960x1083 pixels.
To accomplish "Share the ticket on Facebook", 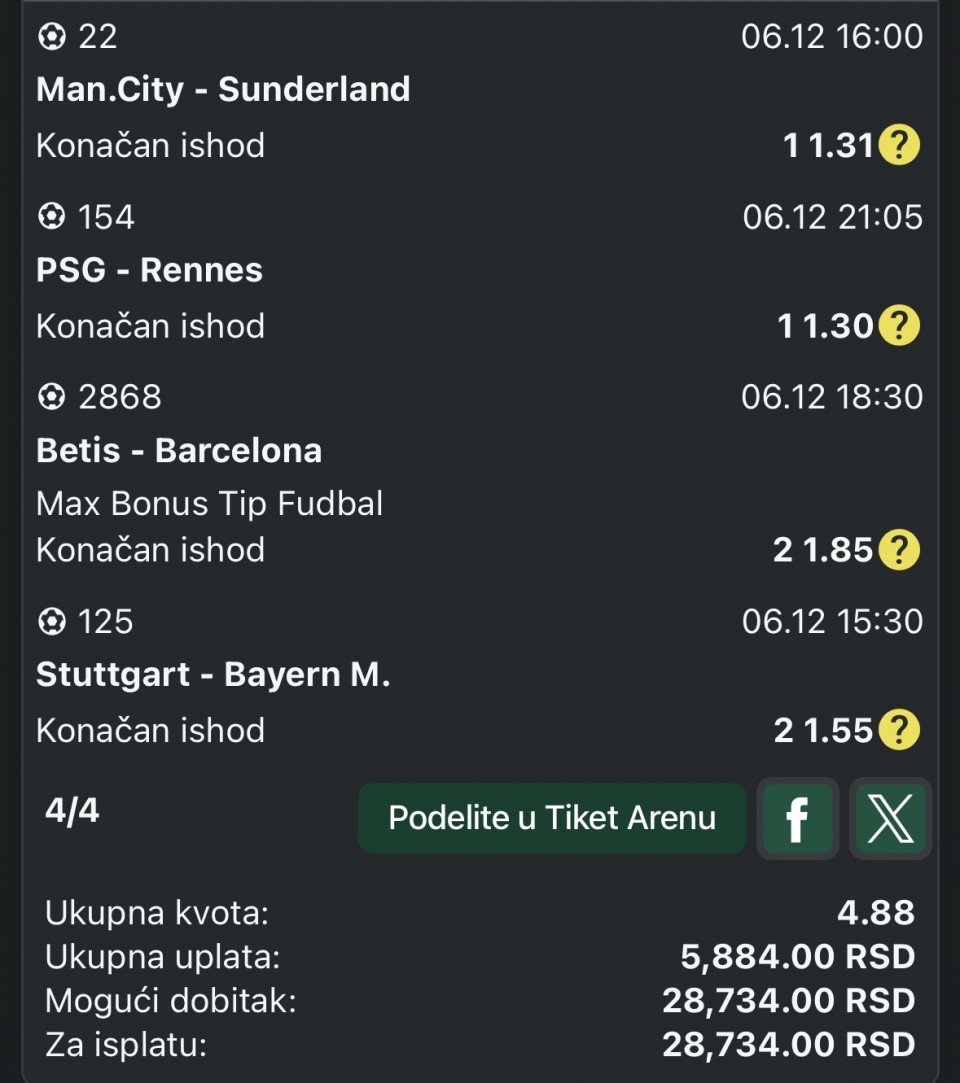I will tap(797, 819).
